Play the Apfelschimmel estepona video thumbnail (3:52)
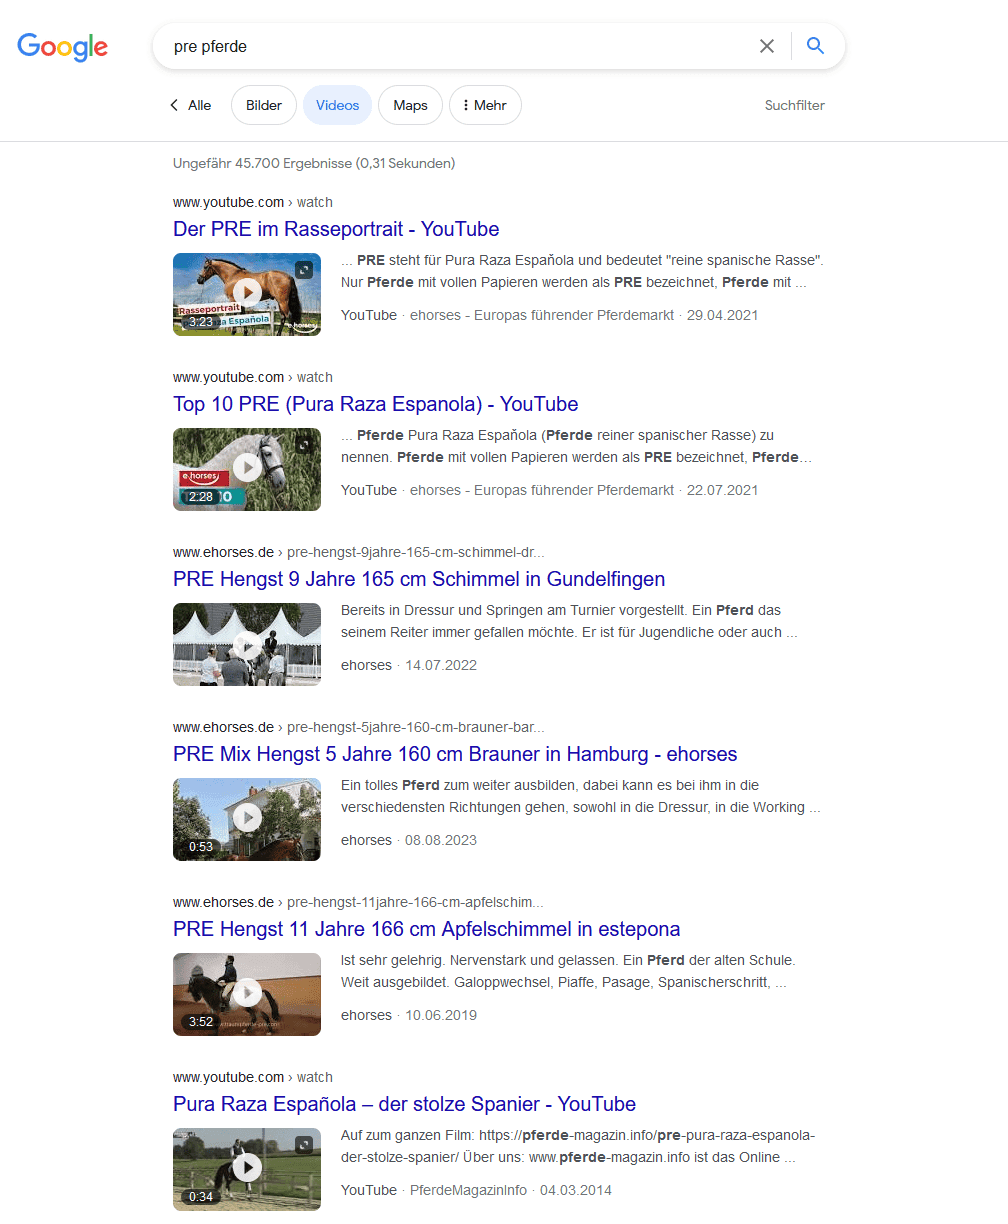Viewport: 1008px width, 1224px height. (x=247, y=994)
